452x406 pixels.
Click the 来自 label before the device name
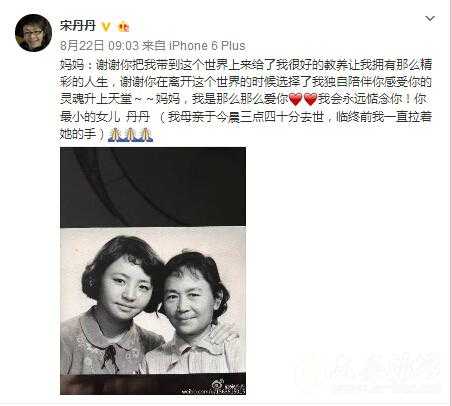[154, 45]
